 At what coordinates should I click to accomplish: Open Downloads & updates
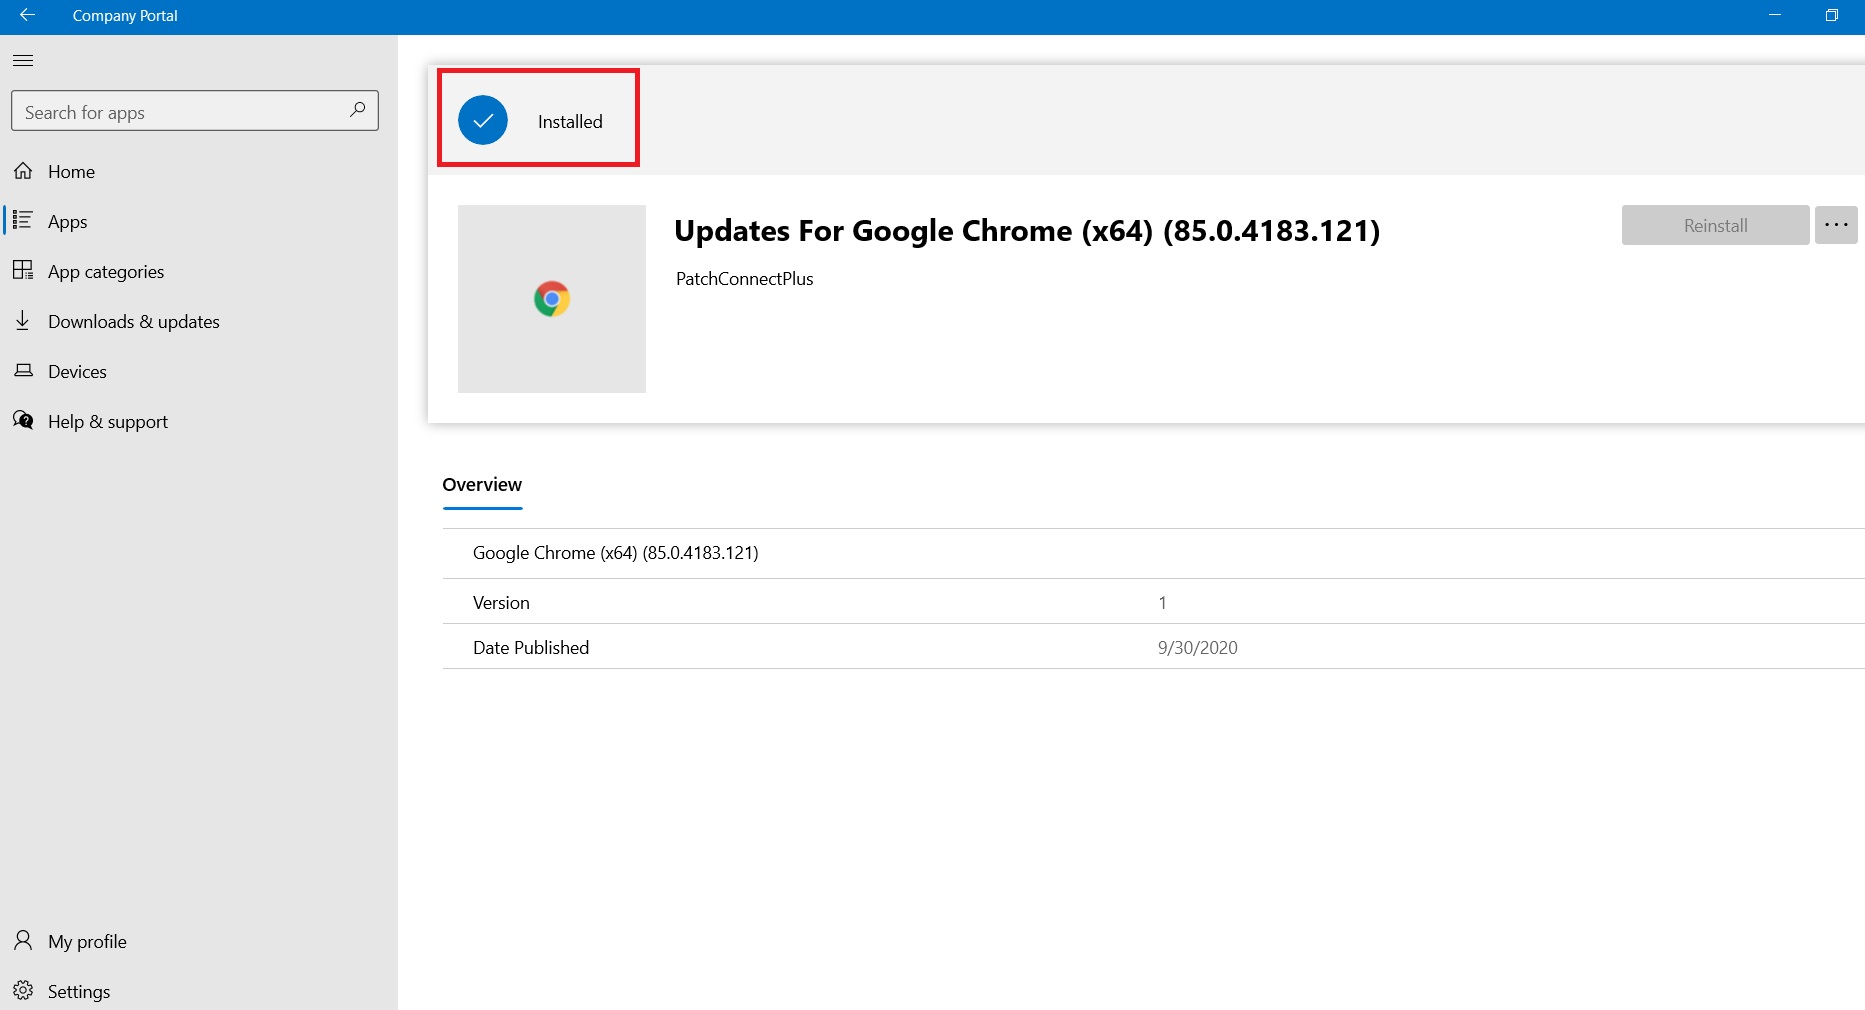pos(134,322)
